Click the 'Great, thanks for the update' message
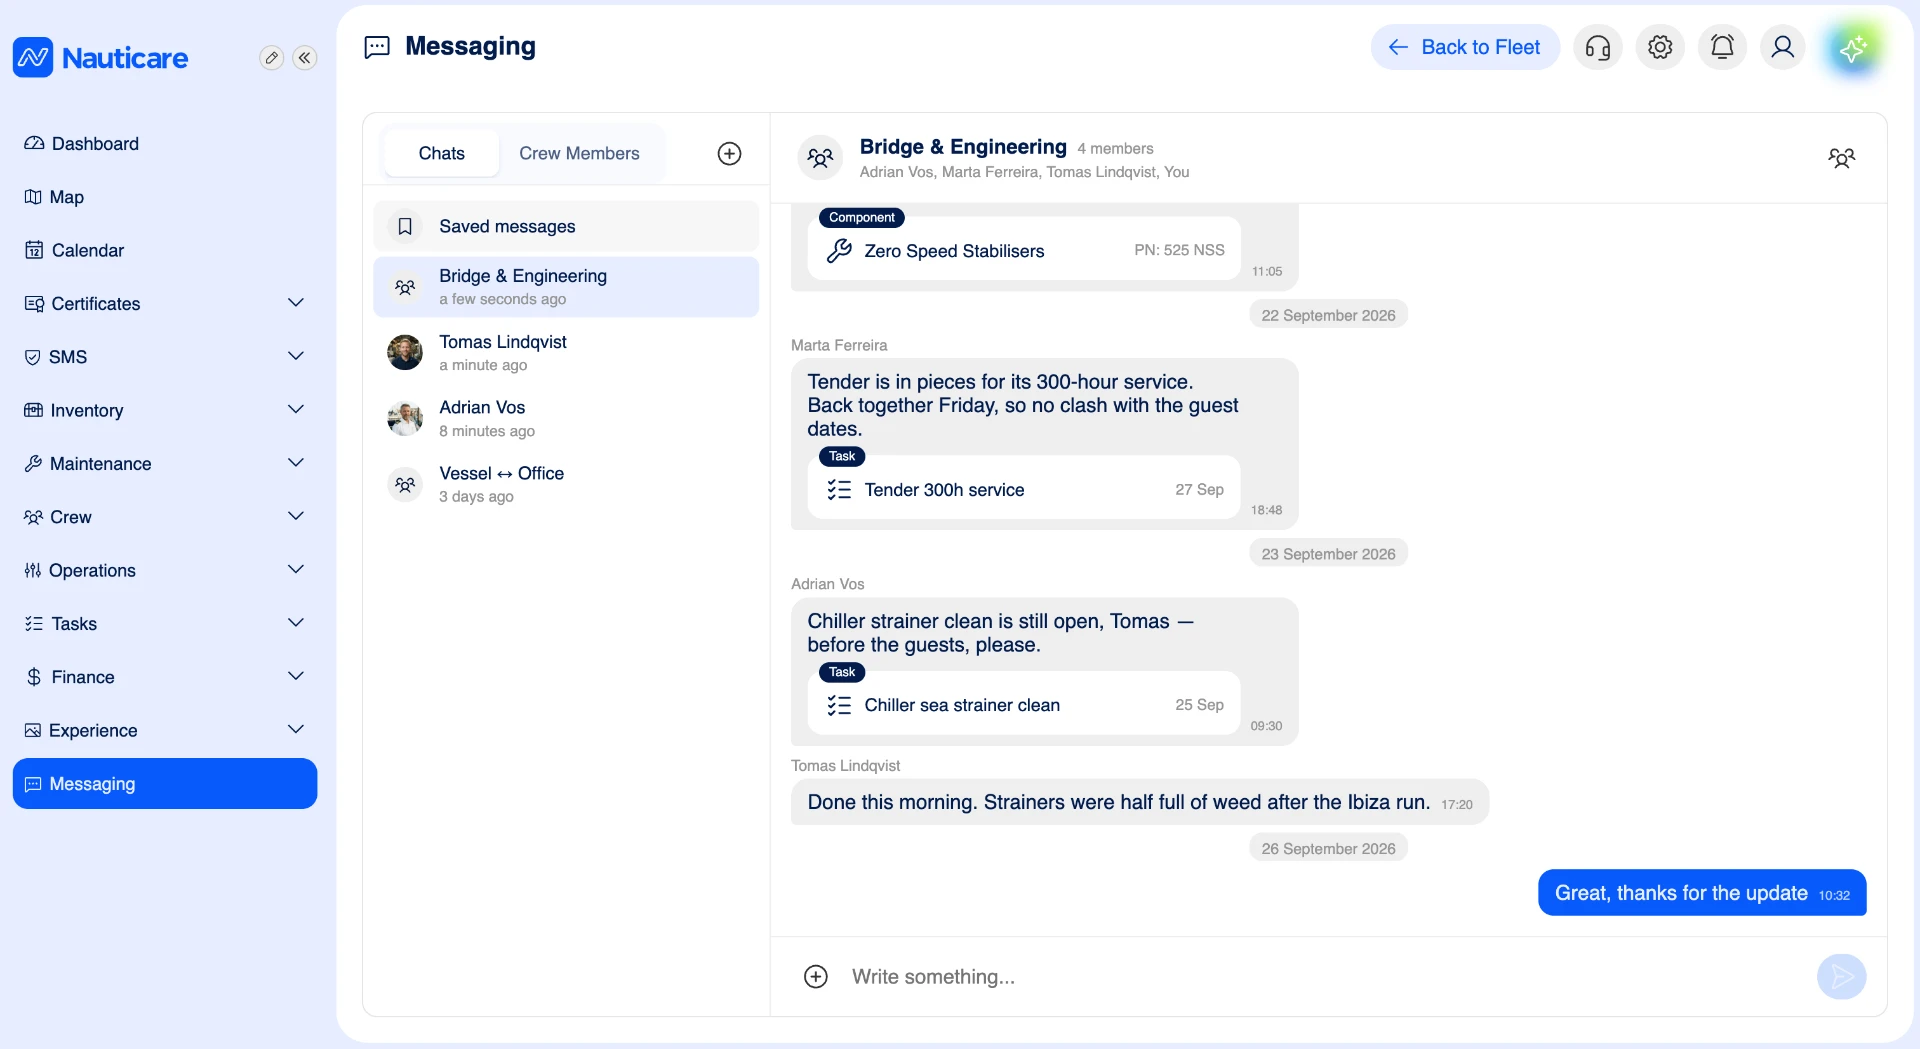Image resolution: width=1920 pixels, height=1049 pixels. [x=1702, y=892]
